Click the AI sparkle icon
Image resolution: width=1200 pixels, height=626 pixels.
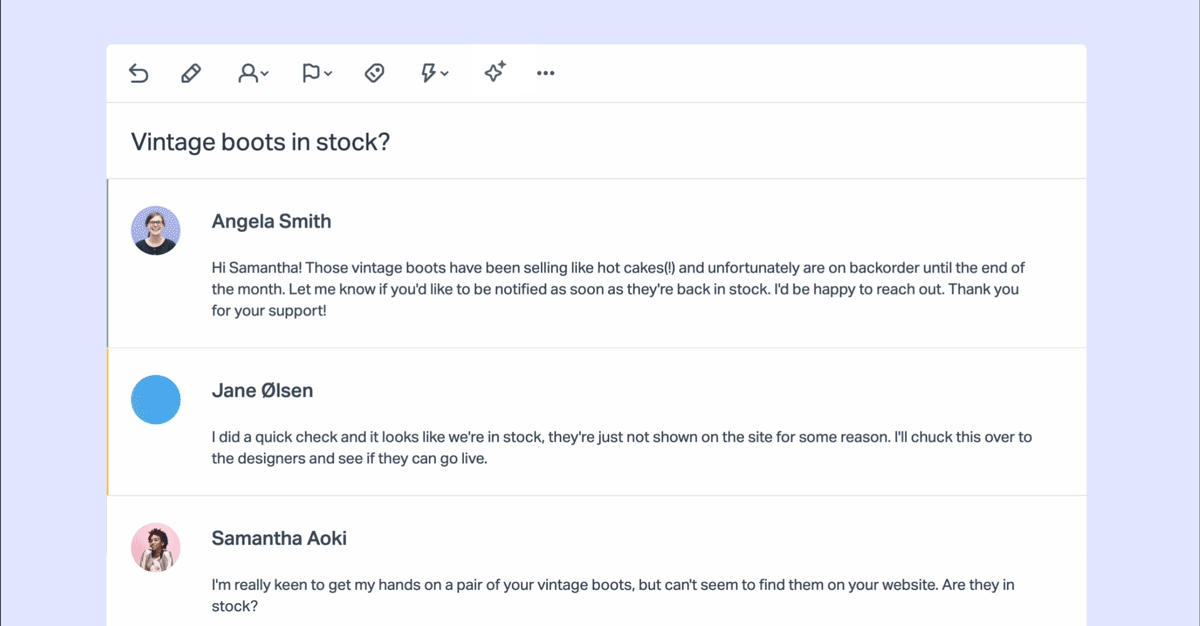pyautogui.click(x=495, y=72)
